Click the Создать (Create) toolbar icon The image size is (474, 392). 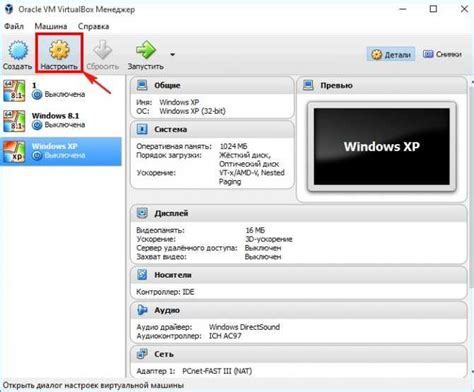[18, 50]
